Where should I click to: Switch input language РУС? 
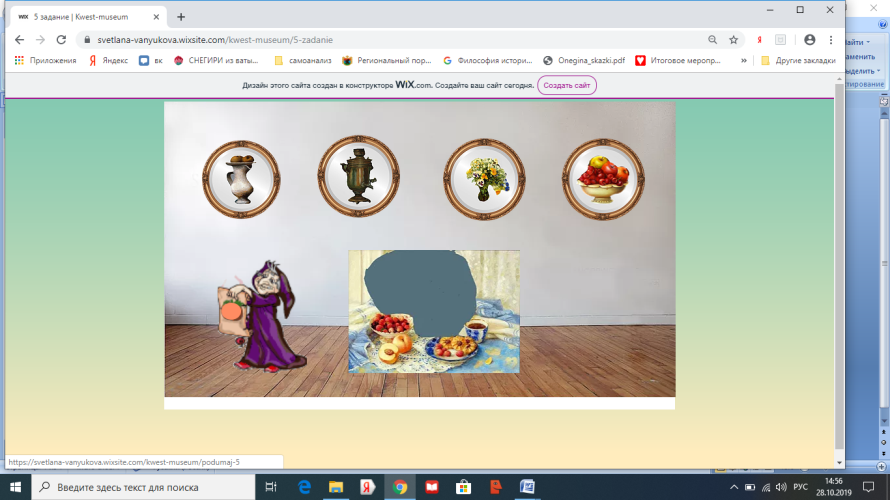pos(800,487)
